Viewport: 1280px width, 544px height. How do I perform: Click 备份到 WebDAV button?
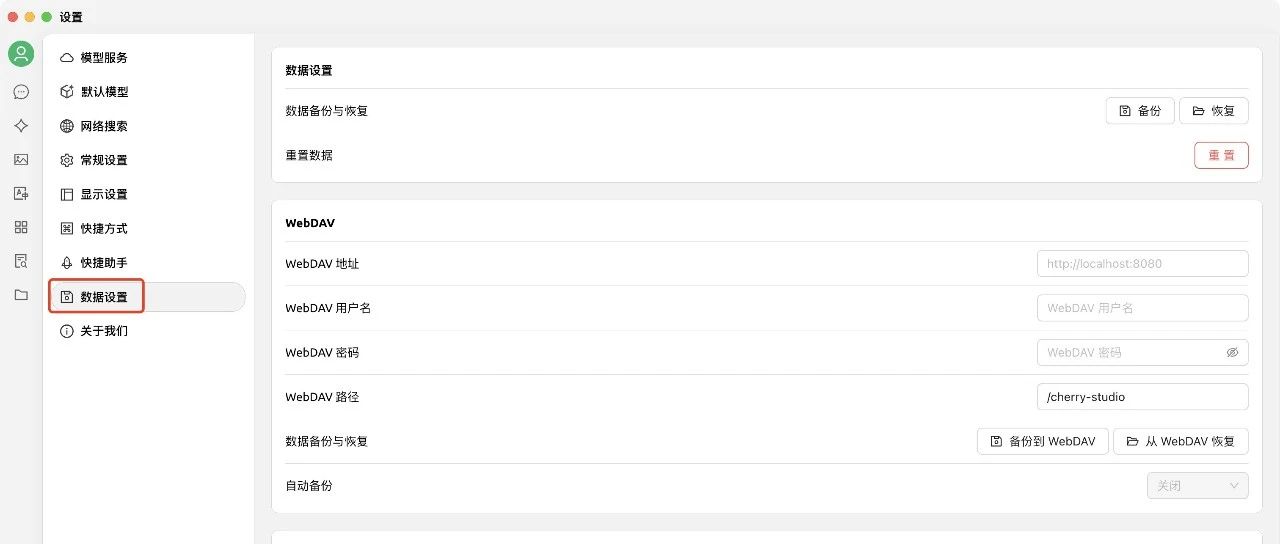click(1042, 441)
